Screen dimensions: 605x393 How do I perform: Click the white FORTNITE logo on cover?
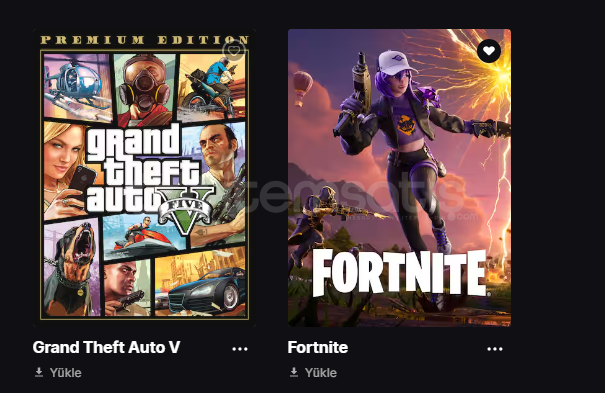point(399,272)
